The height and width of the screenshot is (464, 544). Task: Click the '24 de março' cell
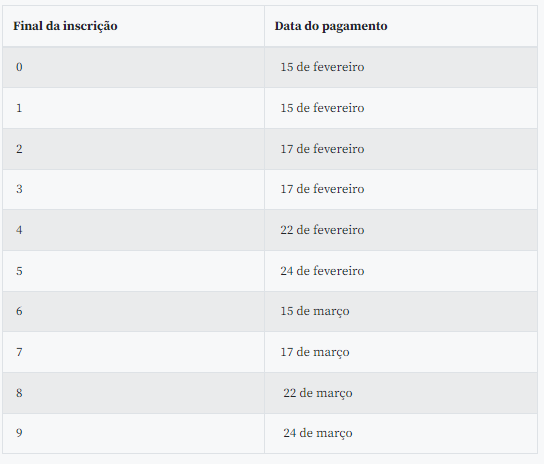pos(401,433)
